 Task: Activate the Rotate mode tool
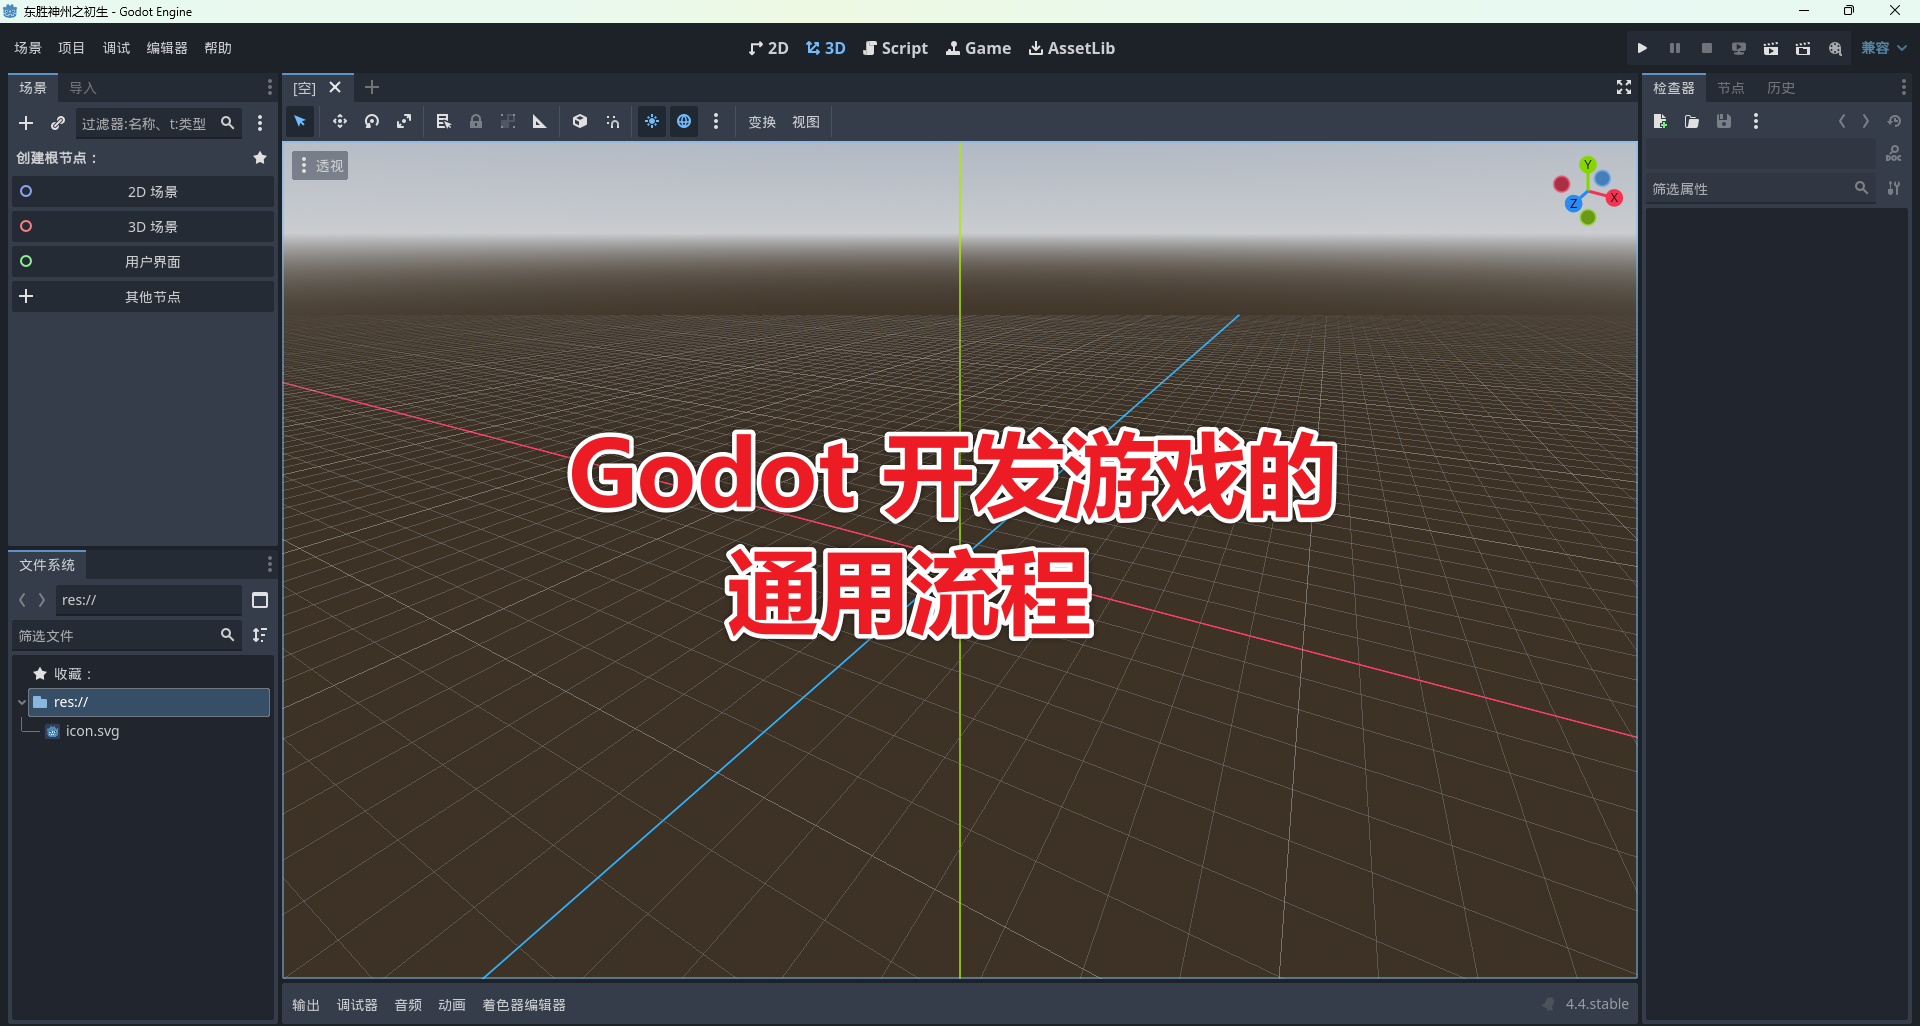pyautogui.click(x=372, y=122)
